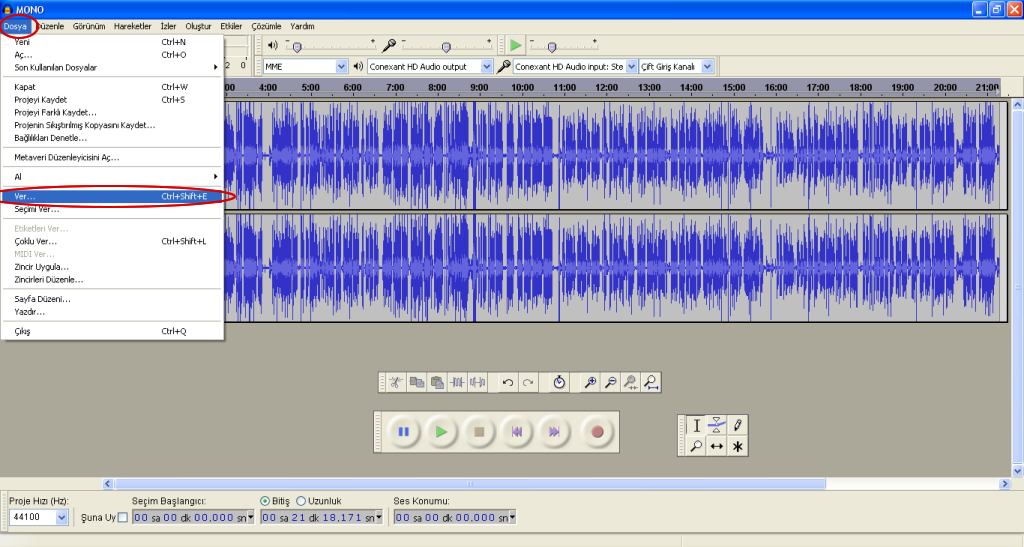Viewport: 1024px width, 547px height.
Task: Choose Projeyi Kaydet from the menu
Action: tap(112, 100)
